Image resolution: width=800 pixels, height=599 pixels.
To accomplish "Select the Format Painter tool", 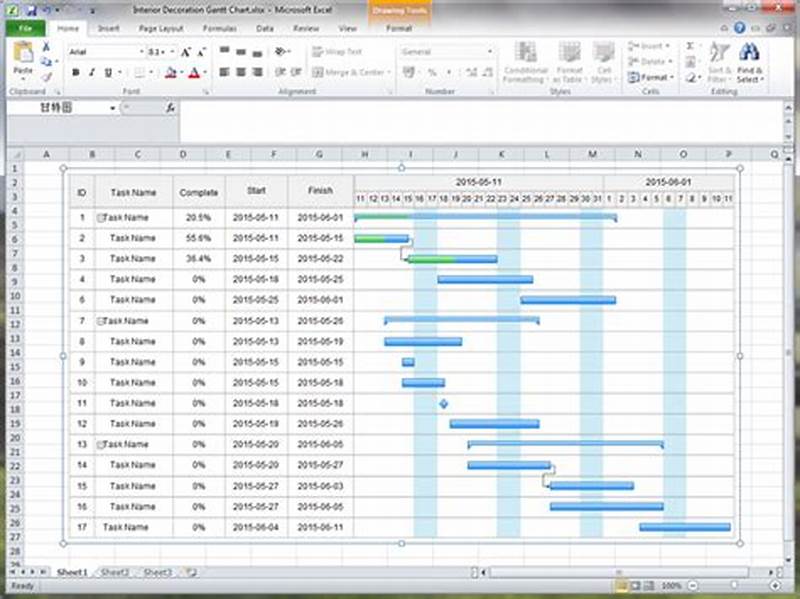I will [x=46, y=78].
